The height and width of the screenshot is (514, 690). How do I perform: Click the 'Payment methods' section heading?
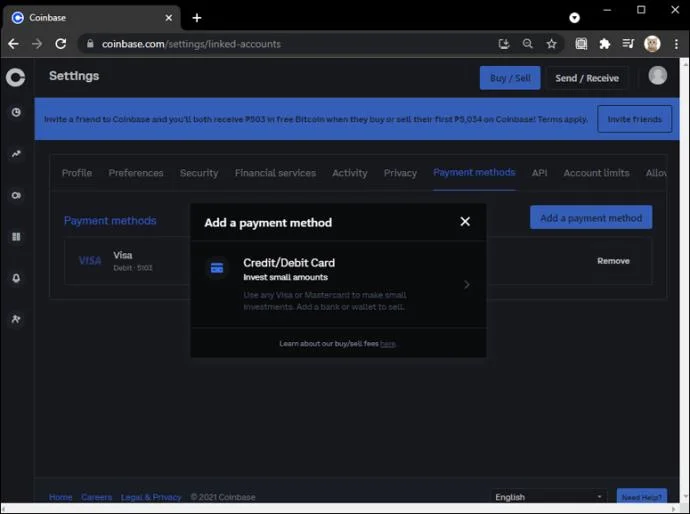110,220
